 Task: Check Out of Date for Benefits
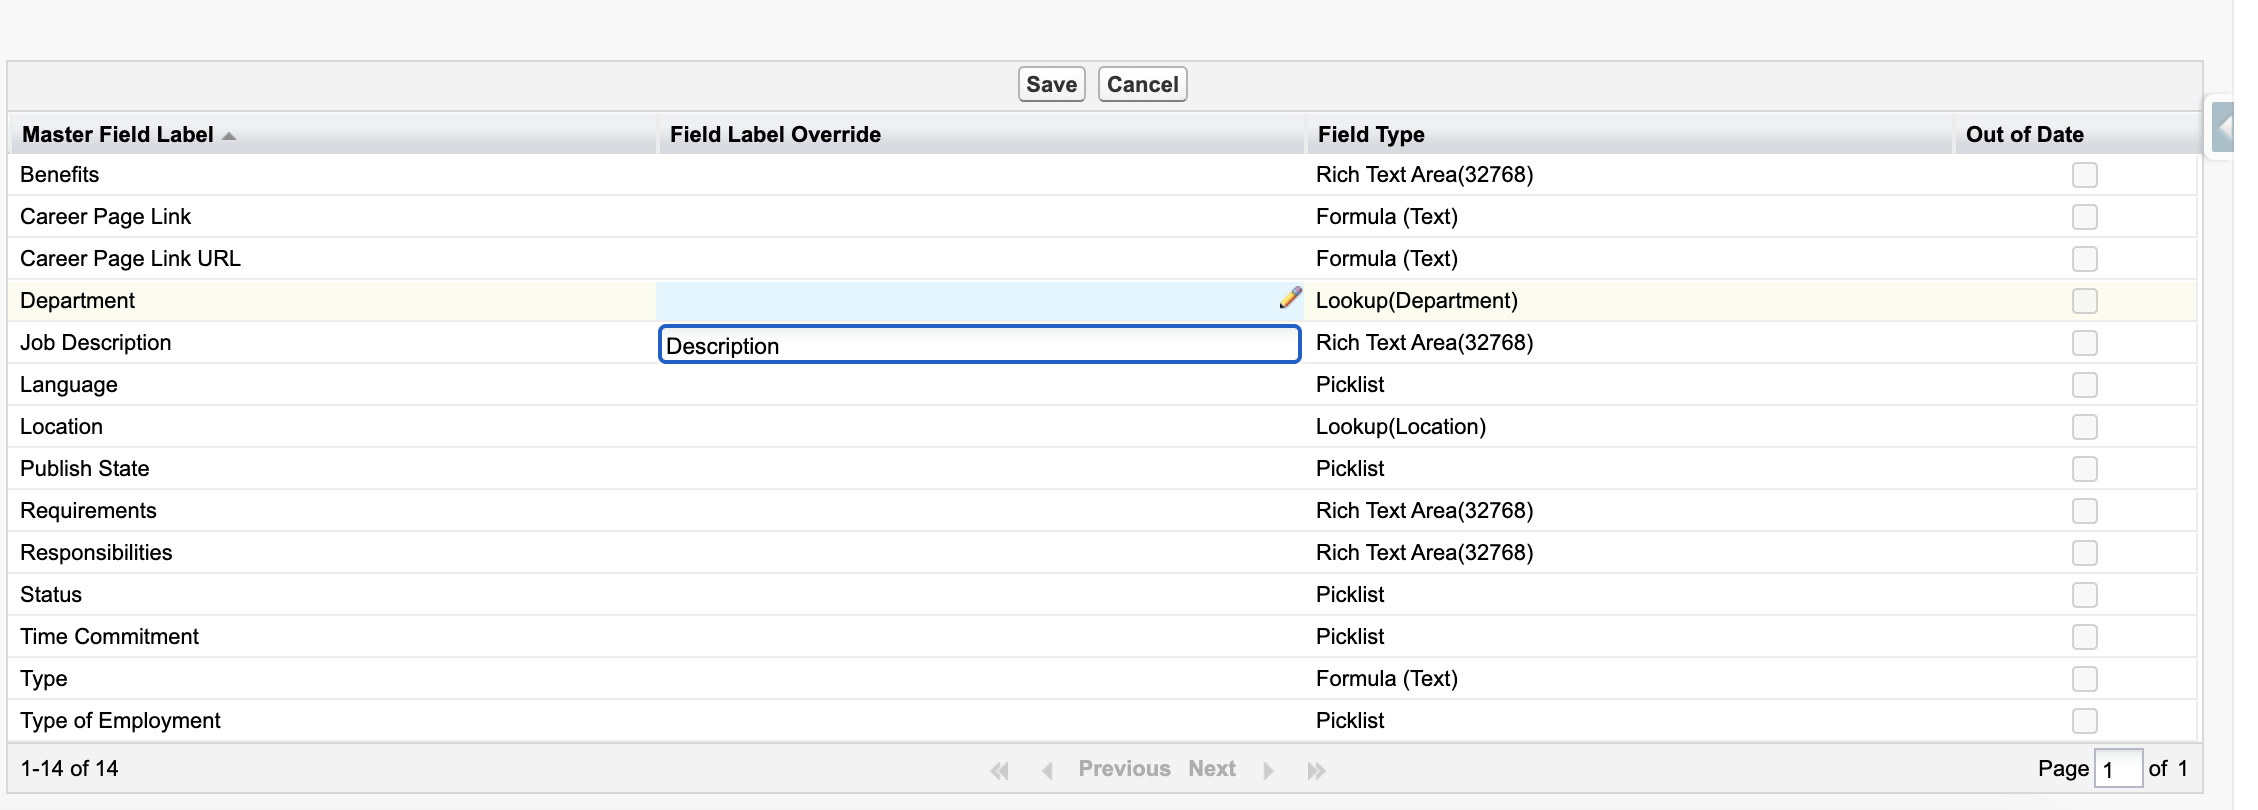[2084, 175]
